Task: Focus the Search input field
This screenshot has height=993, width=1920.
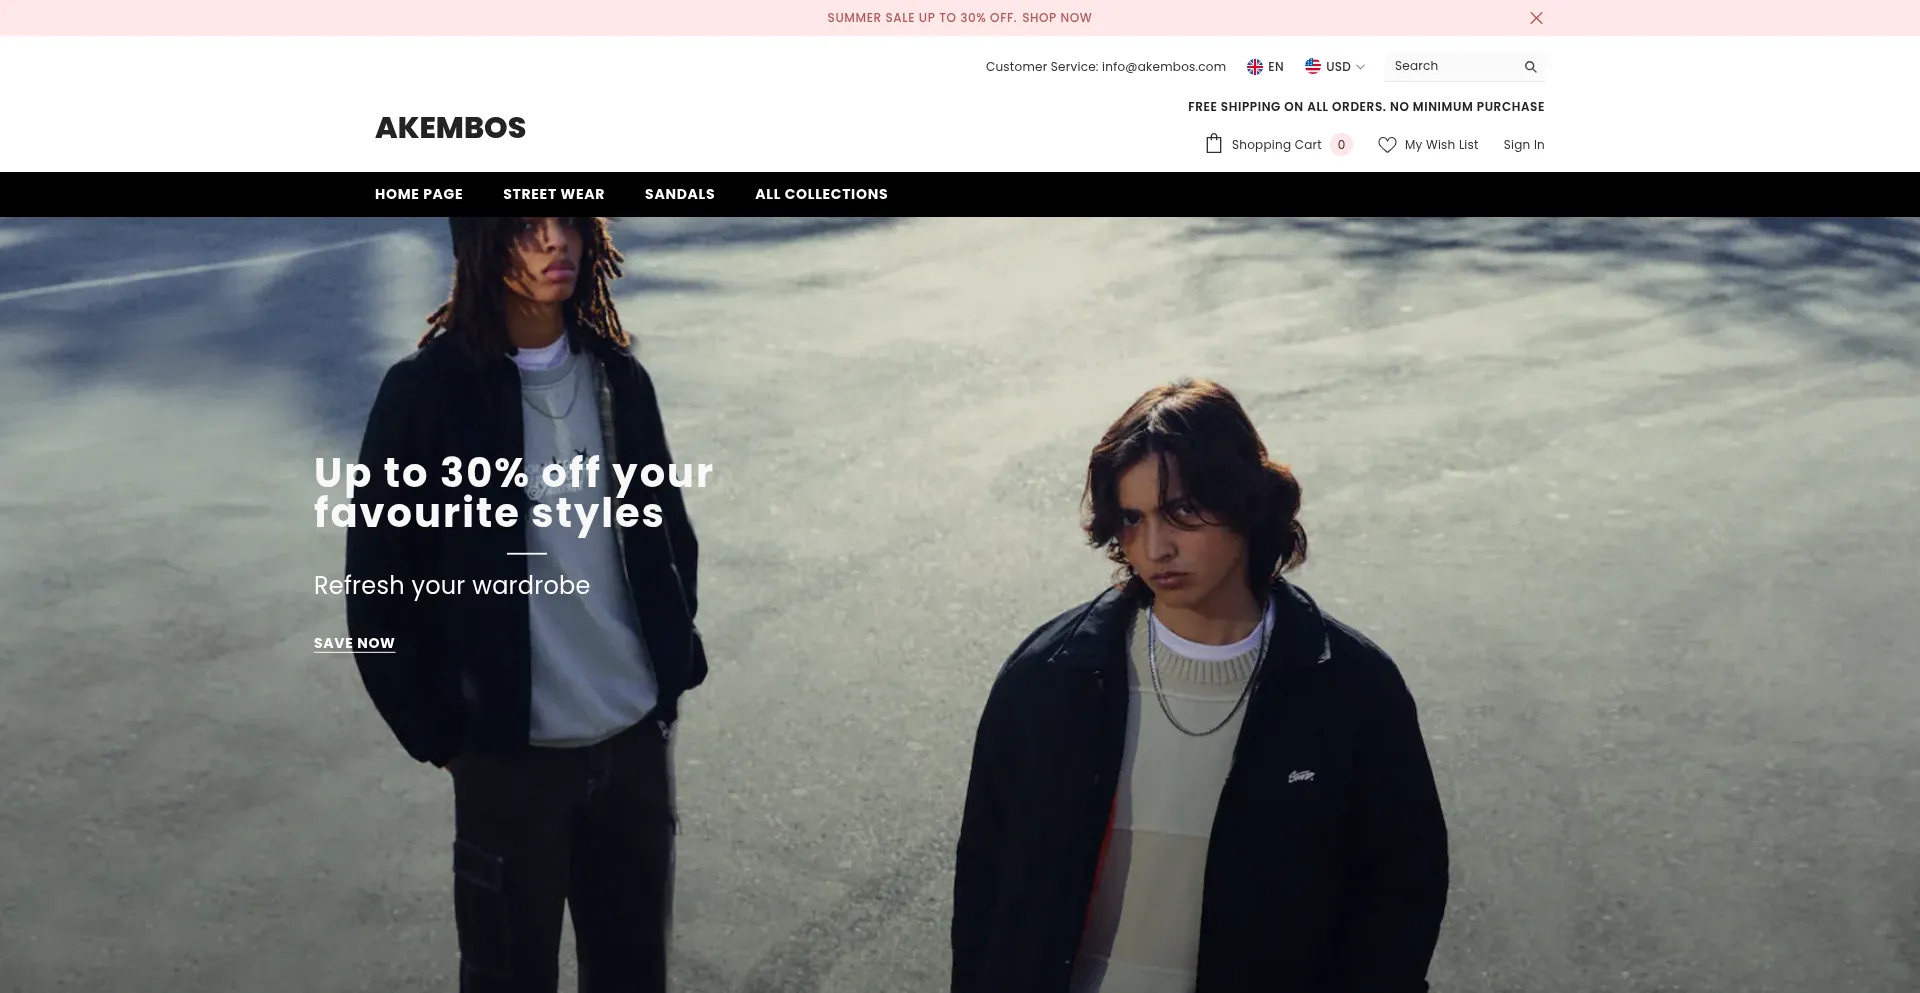Action: (x=1452, y=66)
